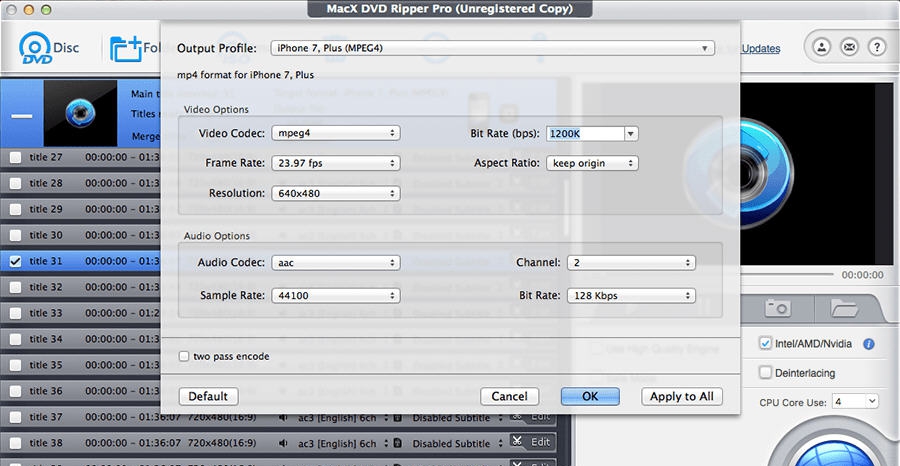The width and height of the screenshot is (900, 466).
Task: Click the Cancel button
Action: pos(510,397)
